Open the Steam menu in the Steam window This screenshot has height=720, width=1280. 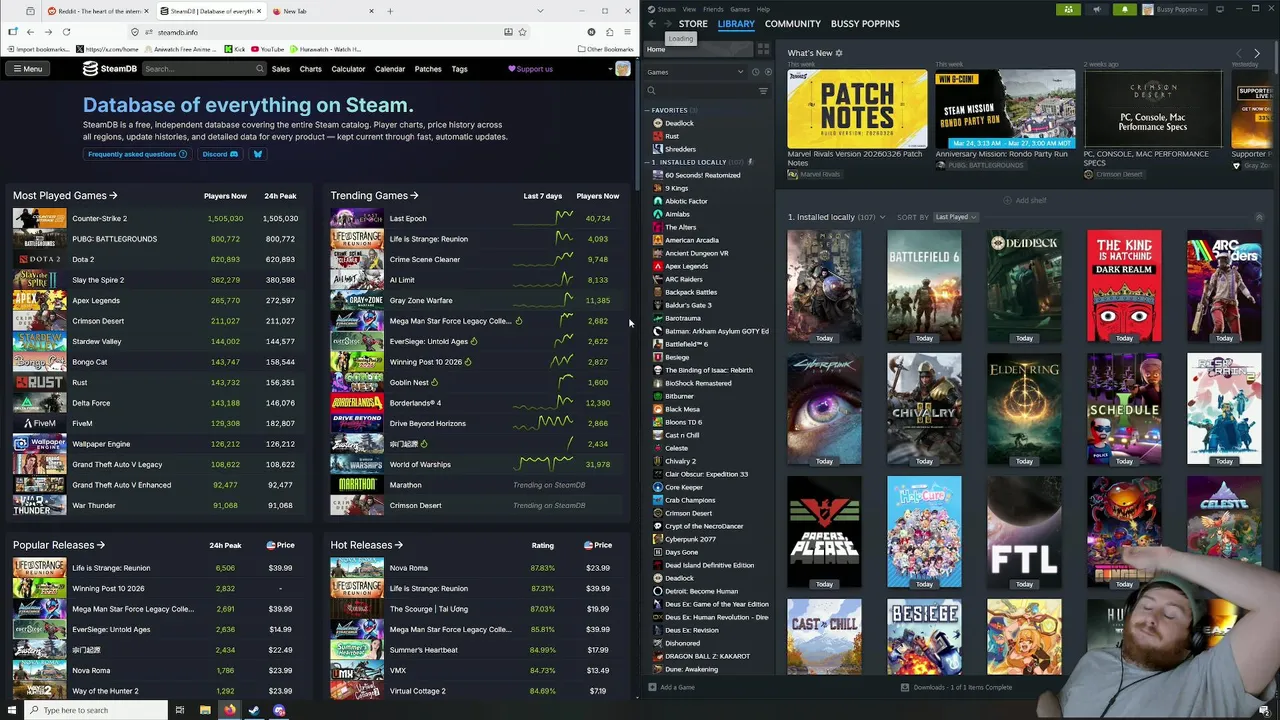coord(666,9)
